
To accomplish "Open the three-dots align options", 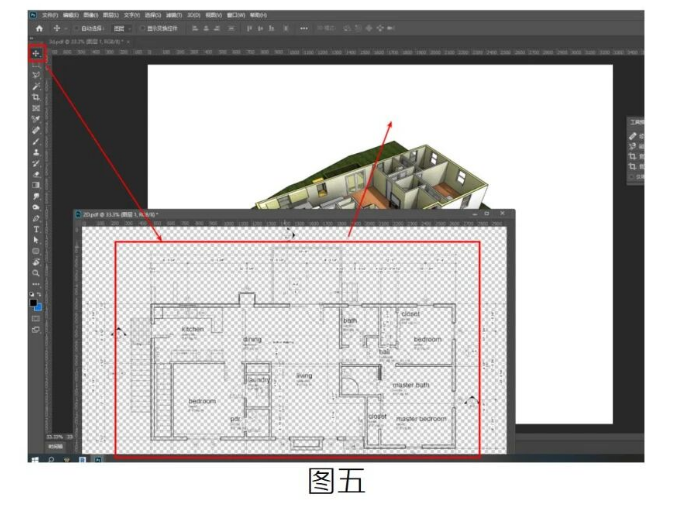I will (304, 29).
